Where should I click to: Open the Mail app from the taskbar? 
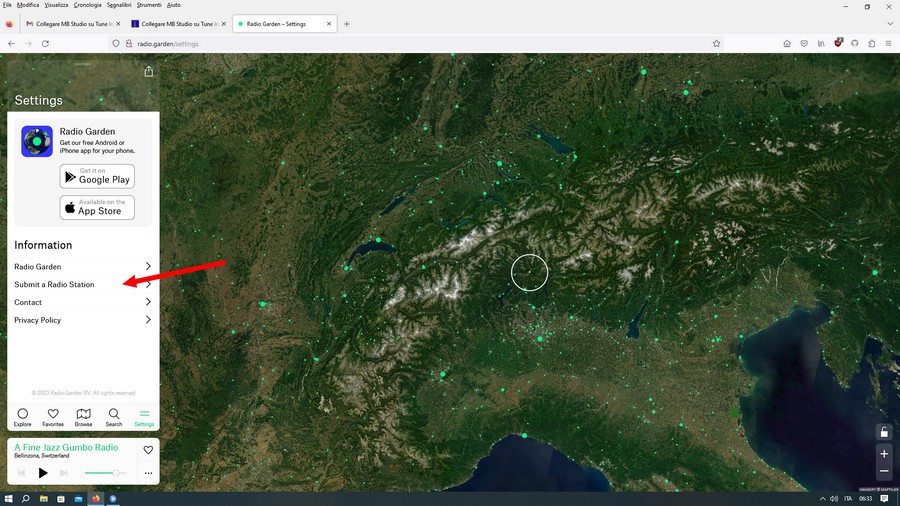click(x=78, y=499)
